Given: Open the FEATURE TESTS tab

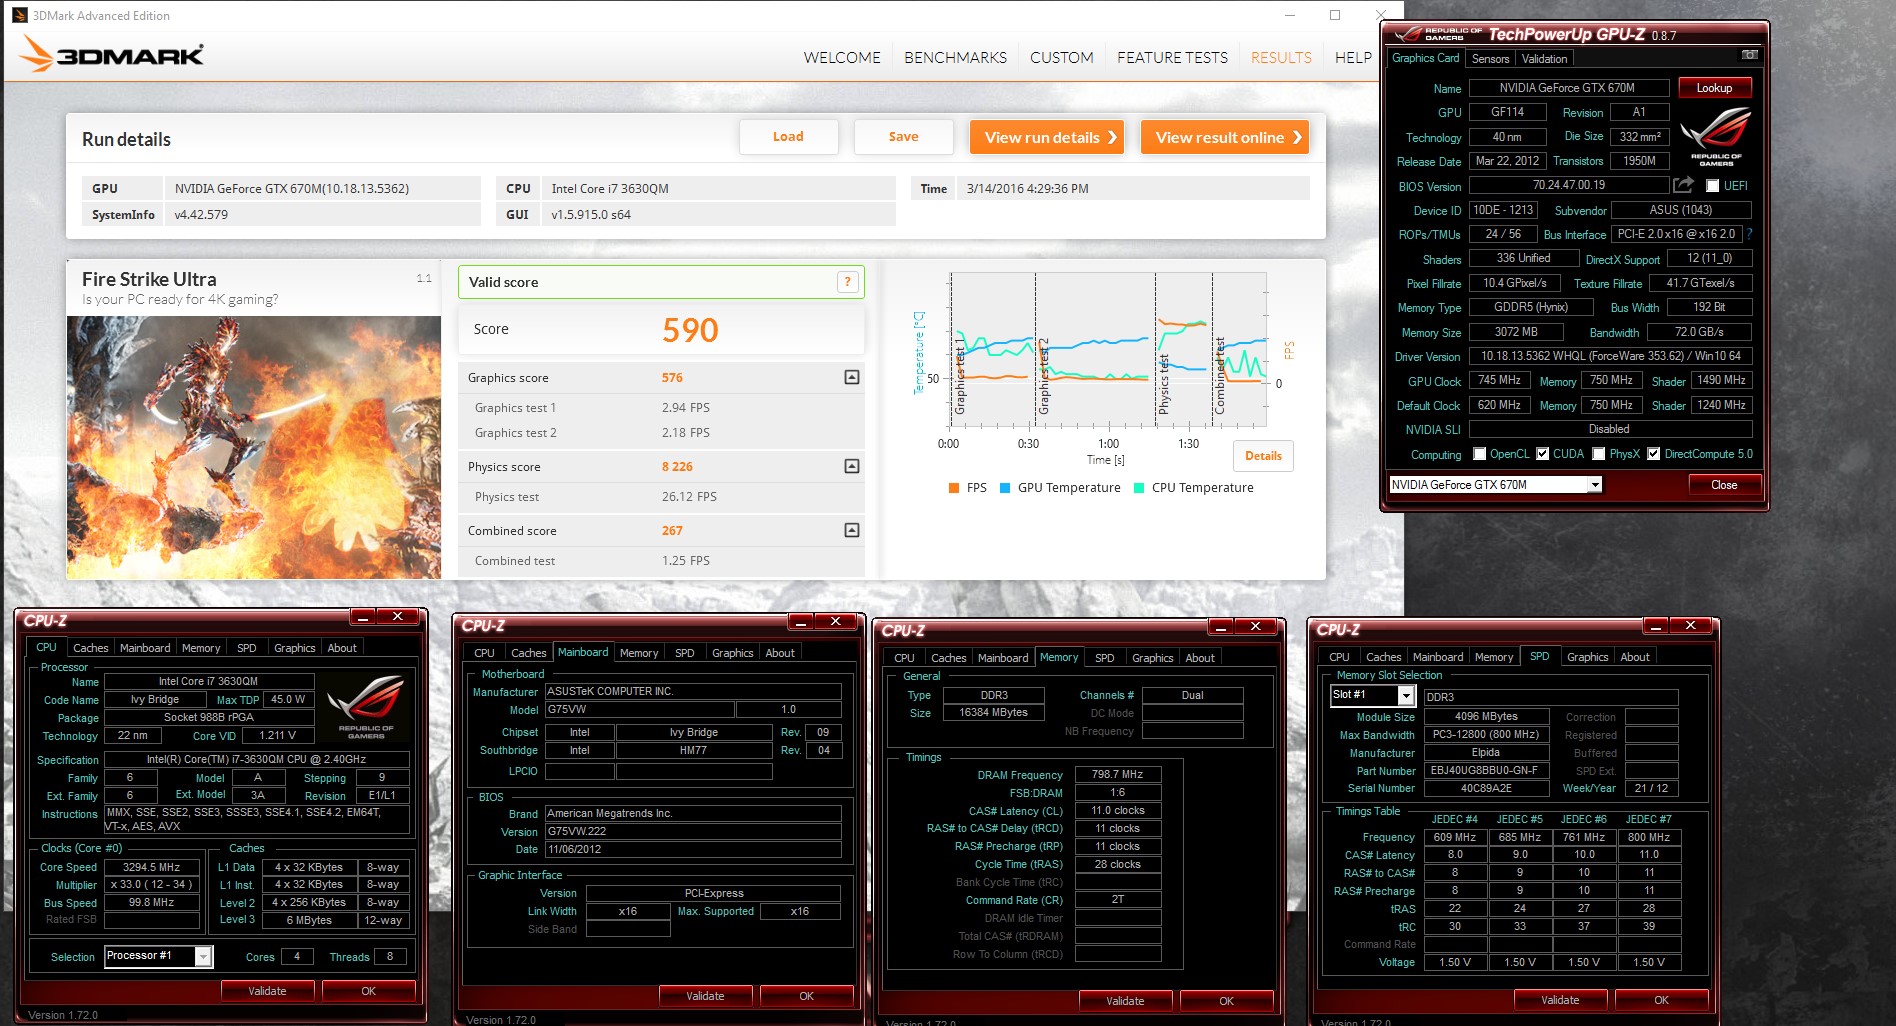Looking at the screenshot, I should click(1172, 58).
